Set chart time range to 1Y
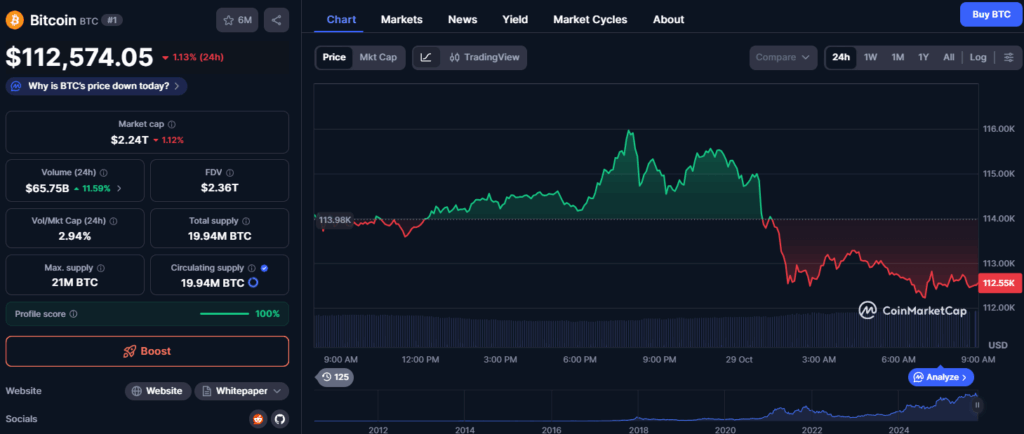Screen dimensions: 1024x434 (923, 57)
